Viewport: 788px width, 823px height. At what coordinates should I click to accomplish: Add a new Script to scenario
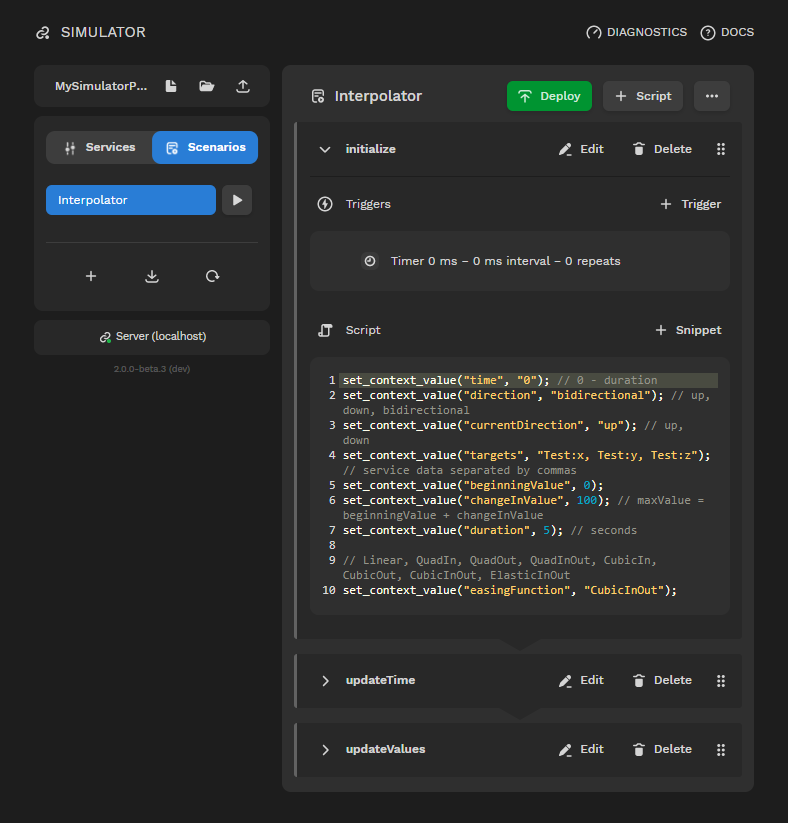643,96
